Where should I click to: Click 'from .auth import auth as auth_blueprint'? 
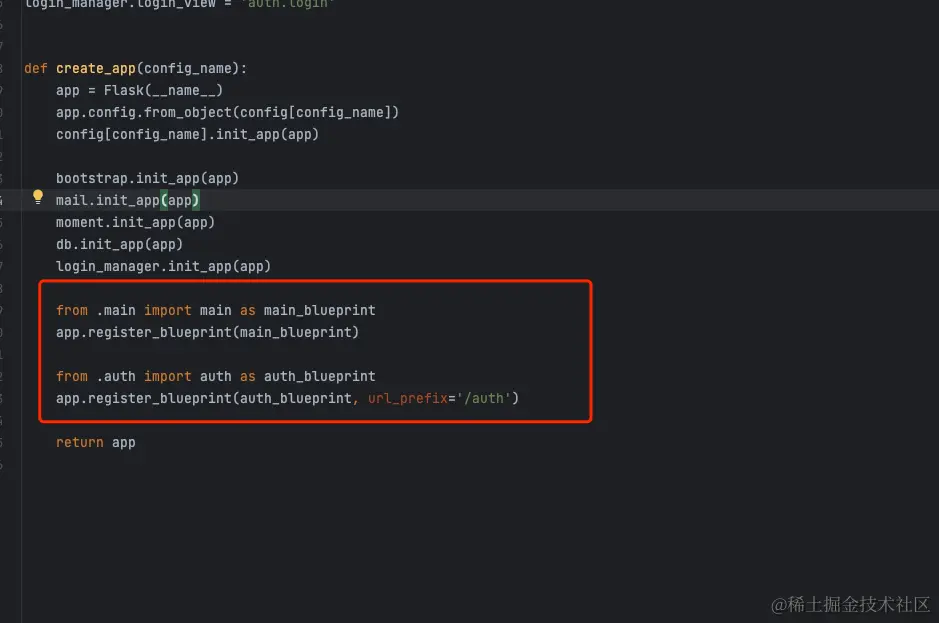tap(216, 376)
